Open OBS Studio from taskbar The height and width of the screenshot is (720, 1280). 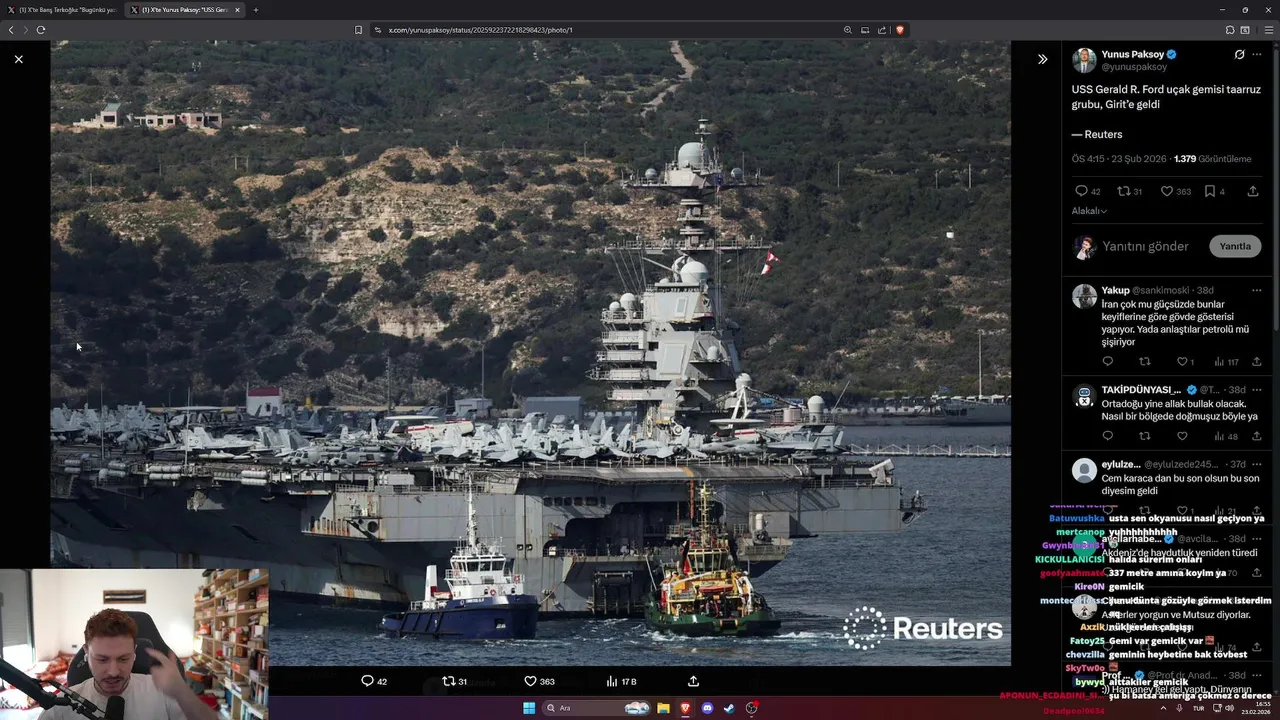[752, 708]
